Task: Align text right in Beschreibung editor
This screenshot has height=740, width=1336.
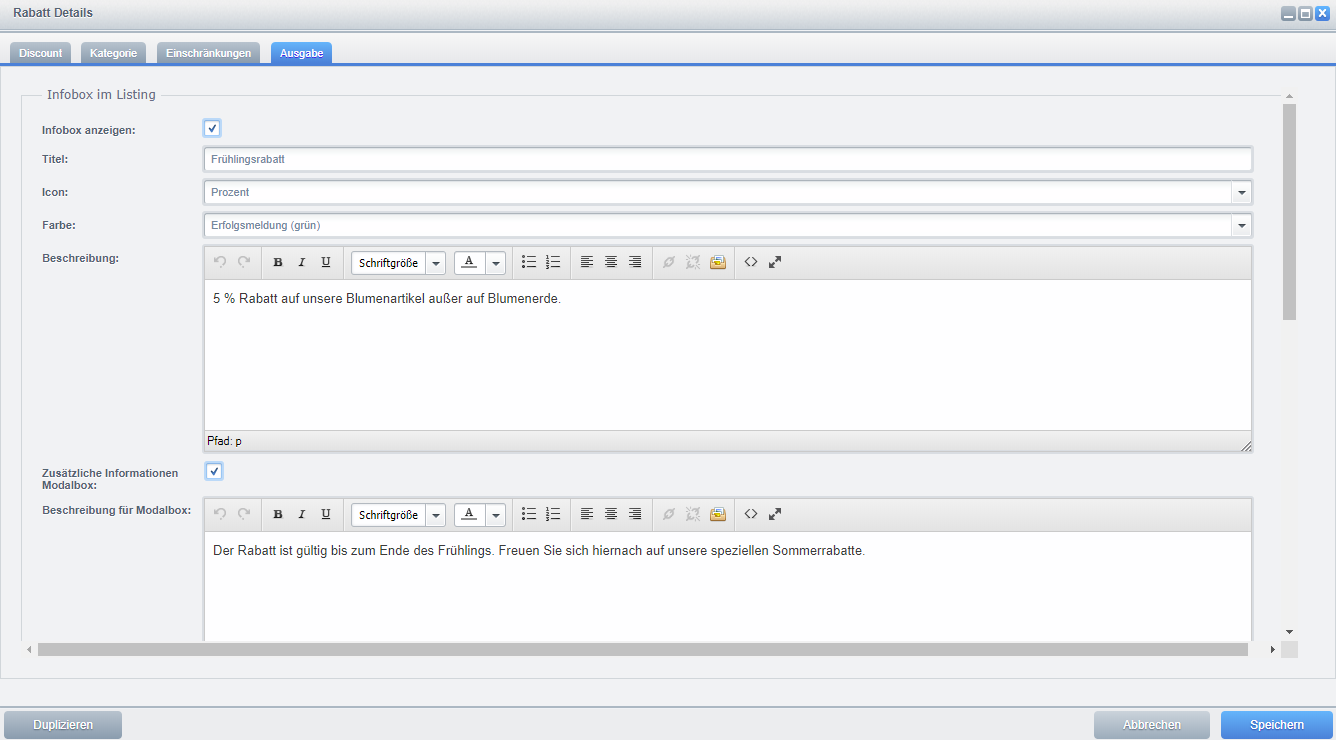Action: pos(635,262)
